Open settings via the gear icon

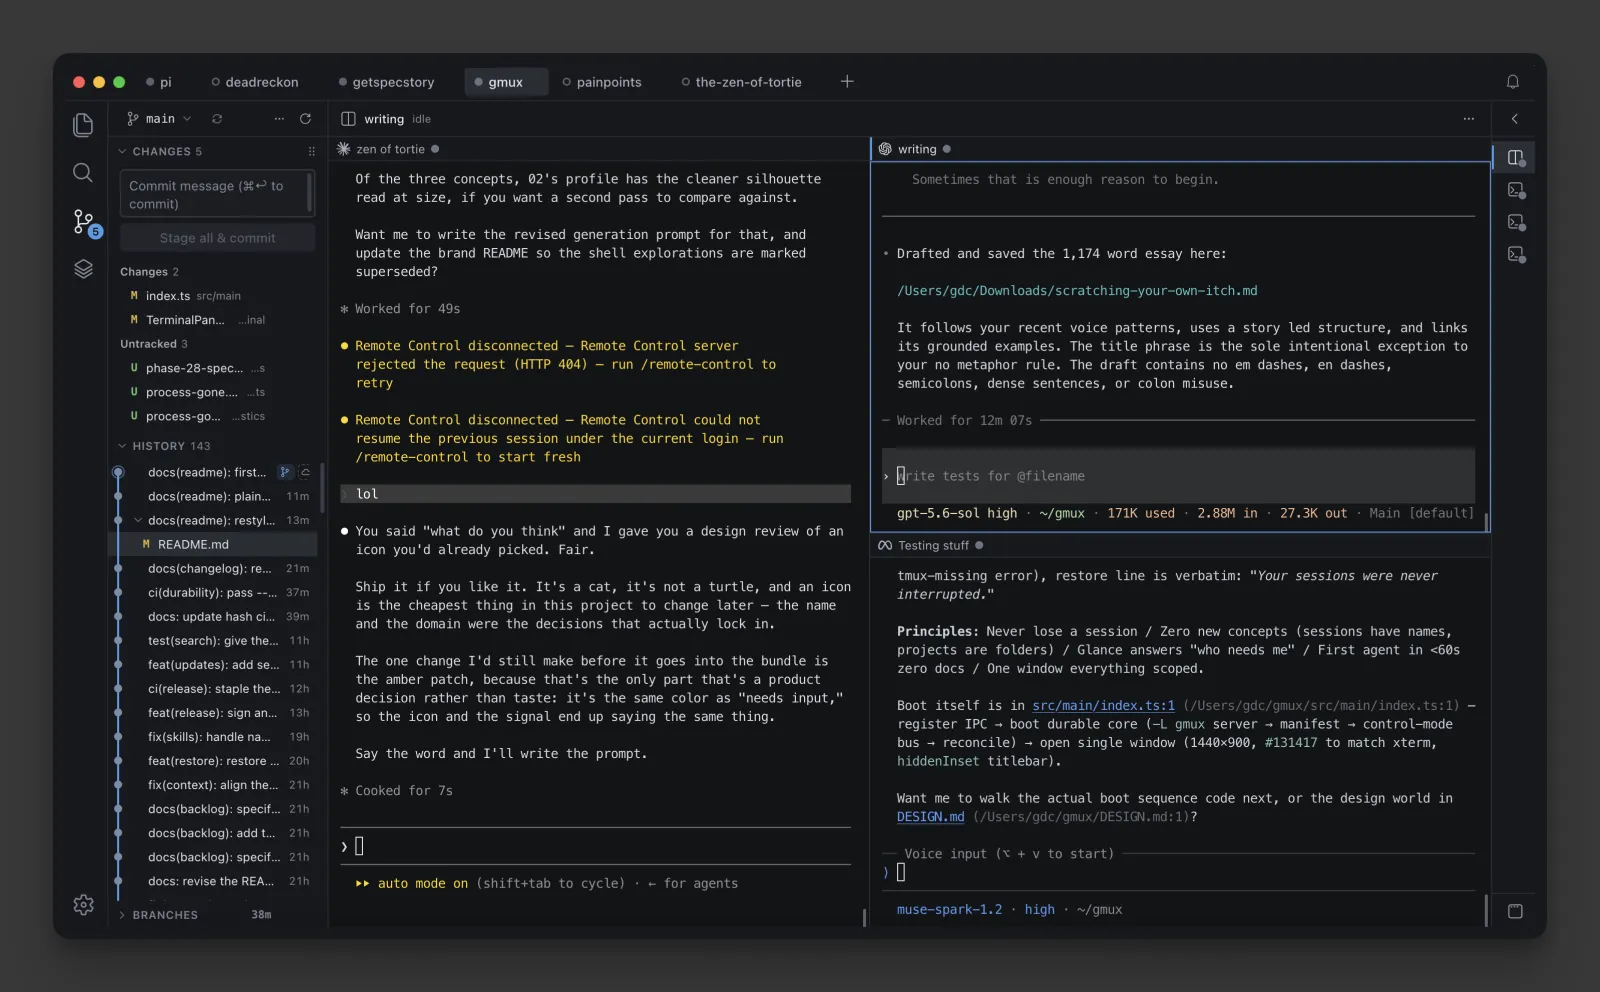83,904
